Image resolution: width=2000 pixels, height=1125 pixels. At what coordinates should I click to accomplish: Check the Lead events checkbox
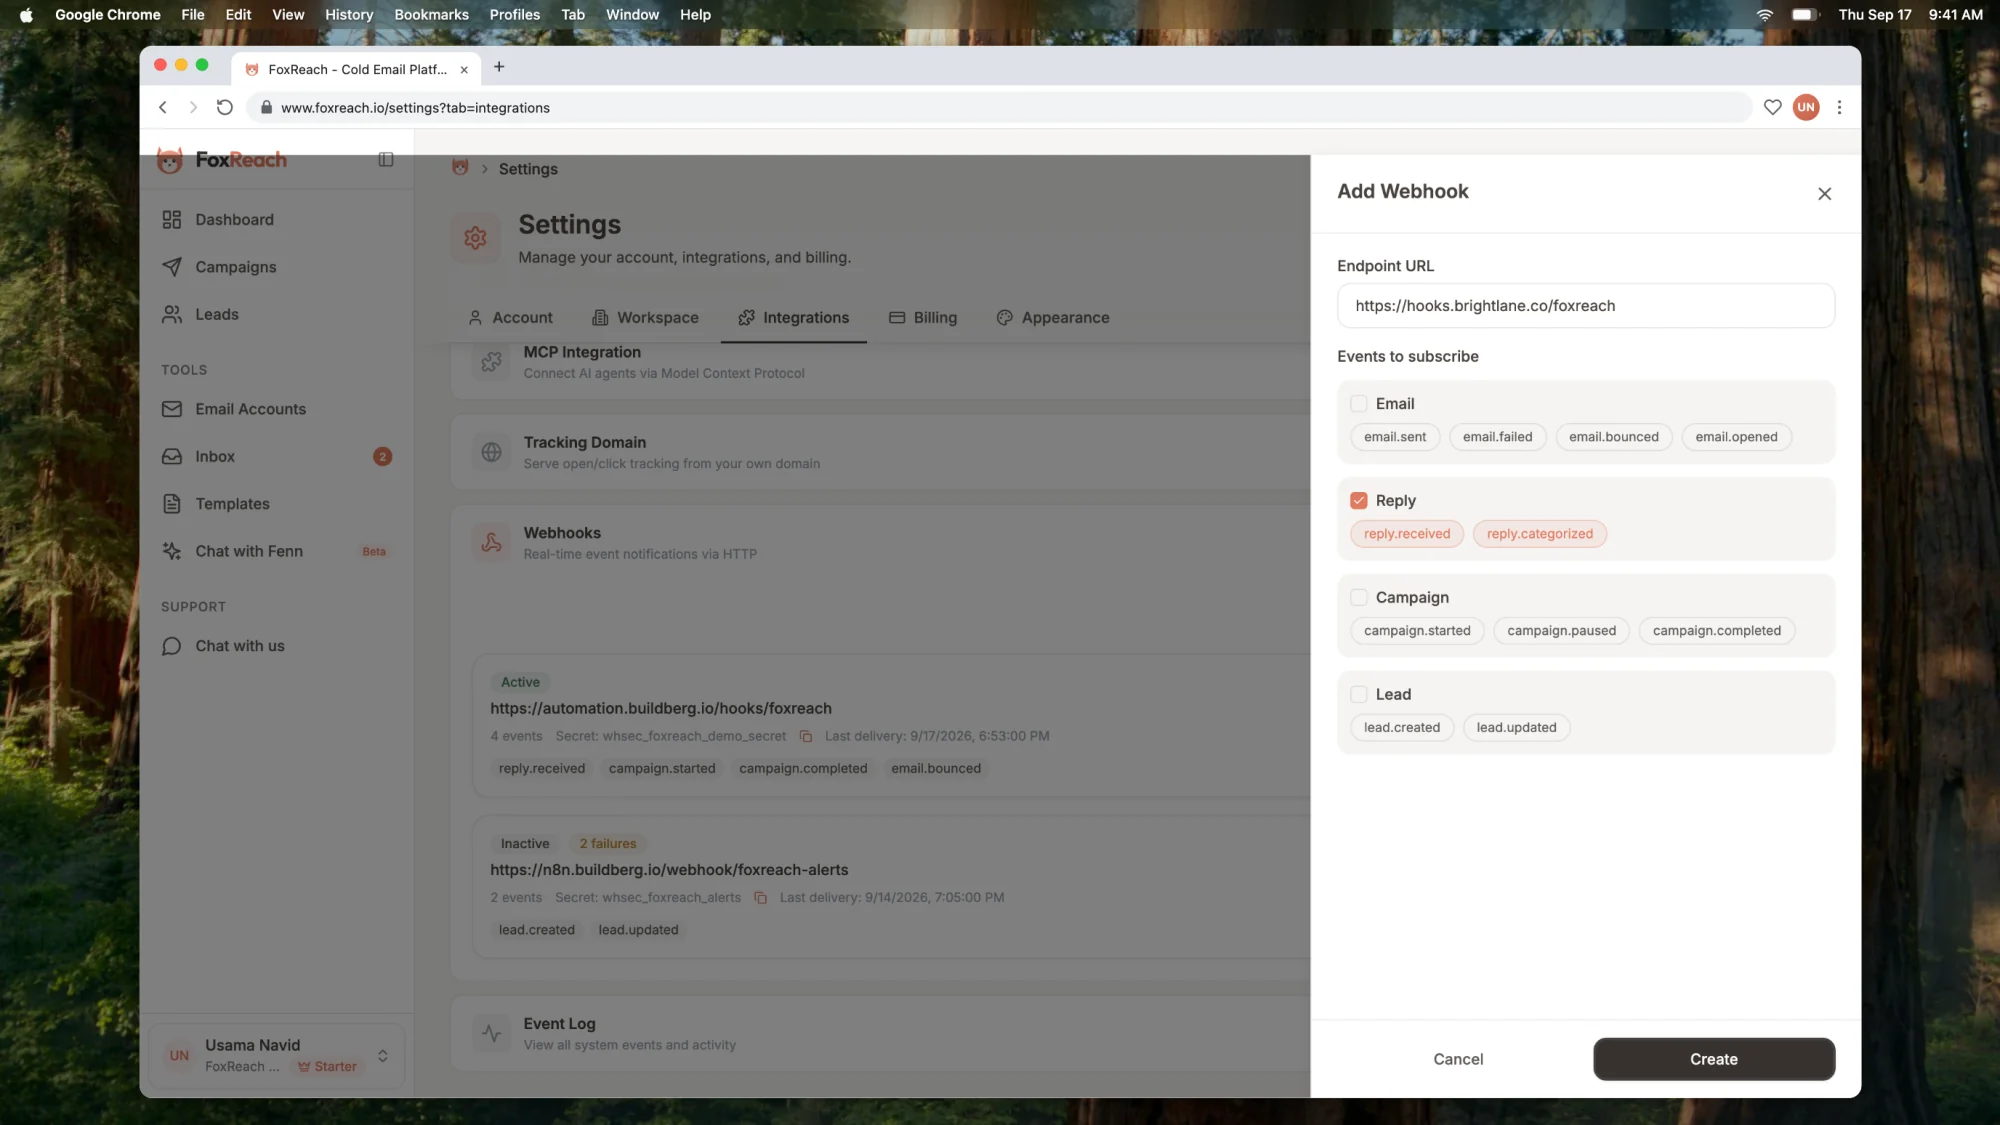point(1358,695)
